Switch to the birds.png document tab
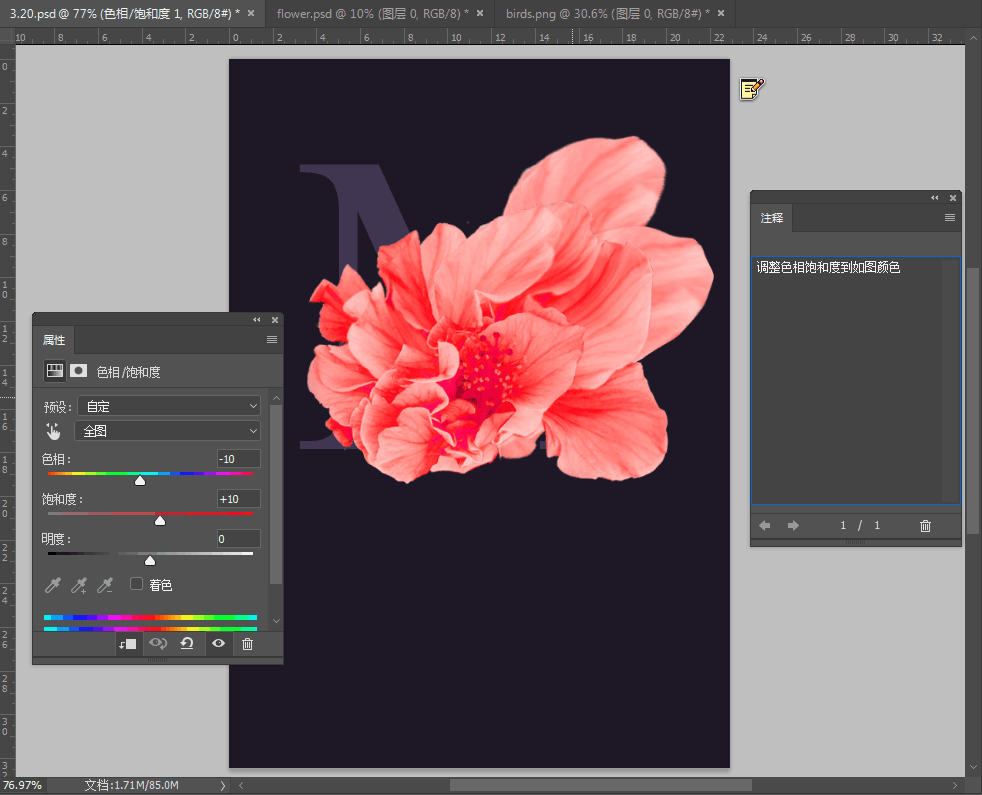Viewport: 982px width, 795px height. tap(595, 13)
